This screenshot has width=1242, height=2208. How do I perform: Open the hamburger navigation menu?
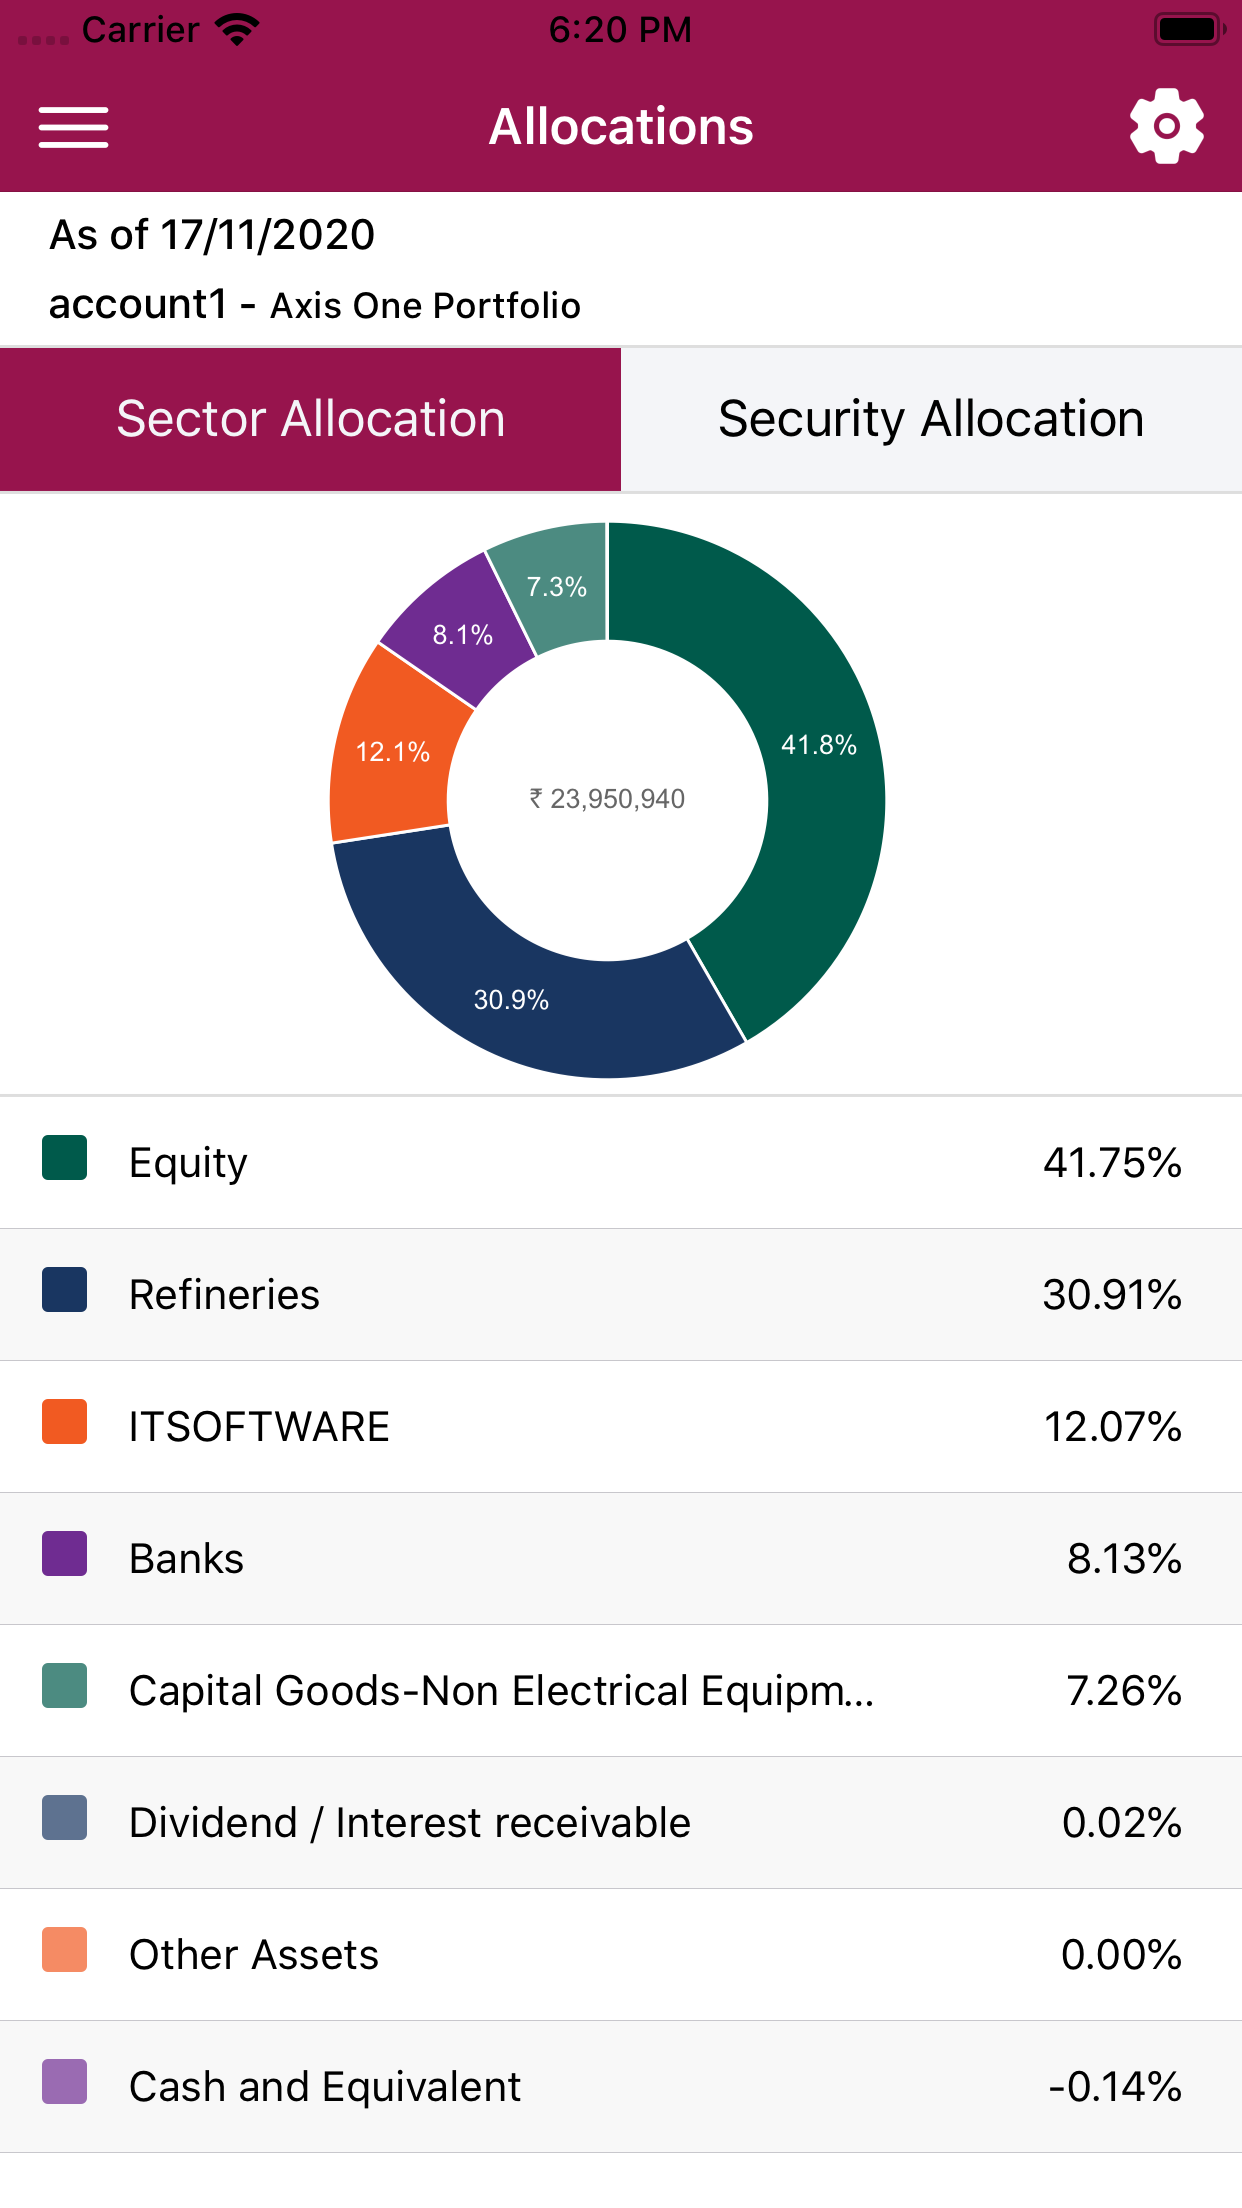tap(73, 126)
